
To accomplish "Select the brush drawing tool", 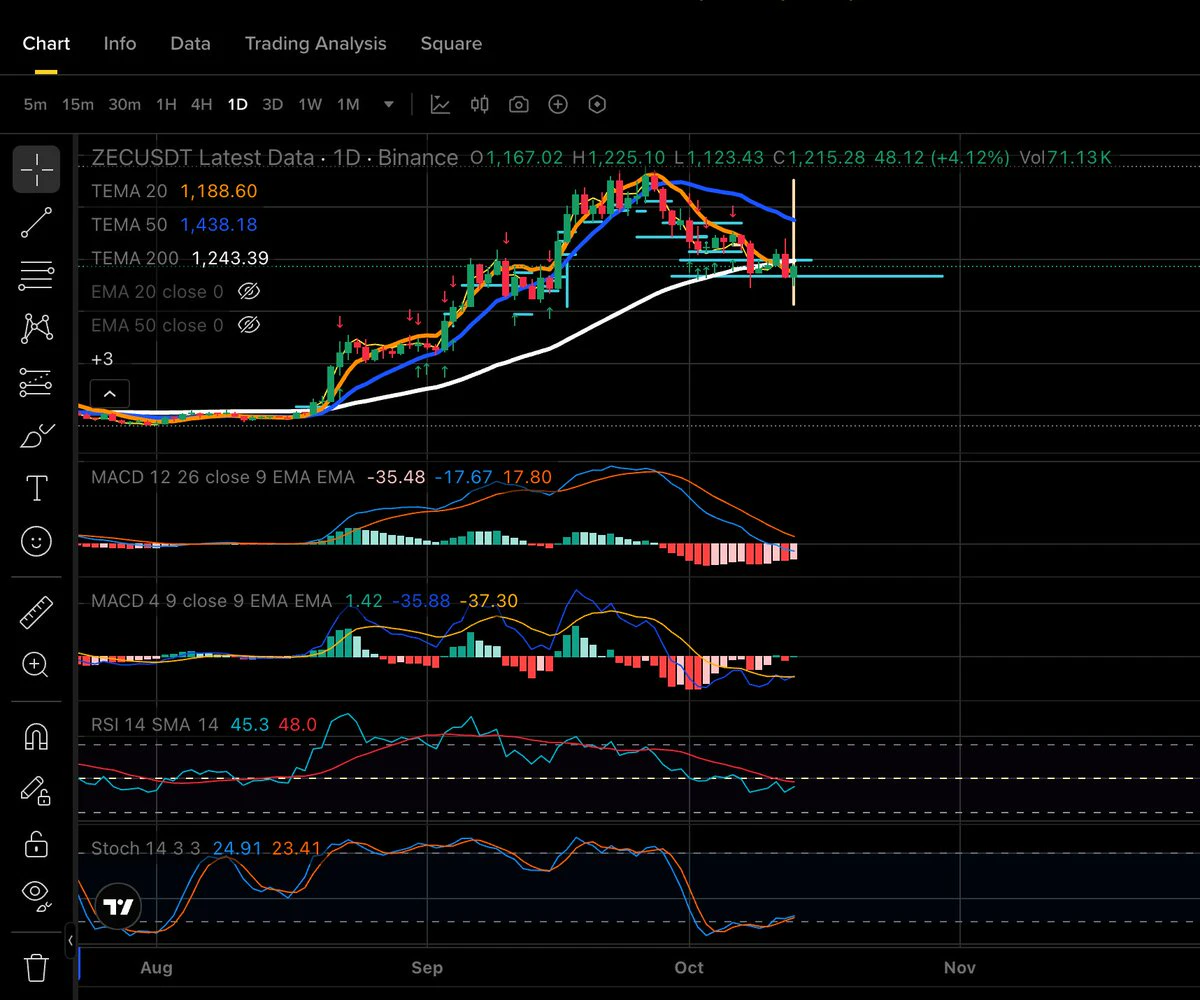I will 36,435.
